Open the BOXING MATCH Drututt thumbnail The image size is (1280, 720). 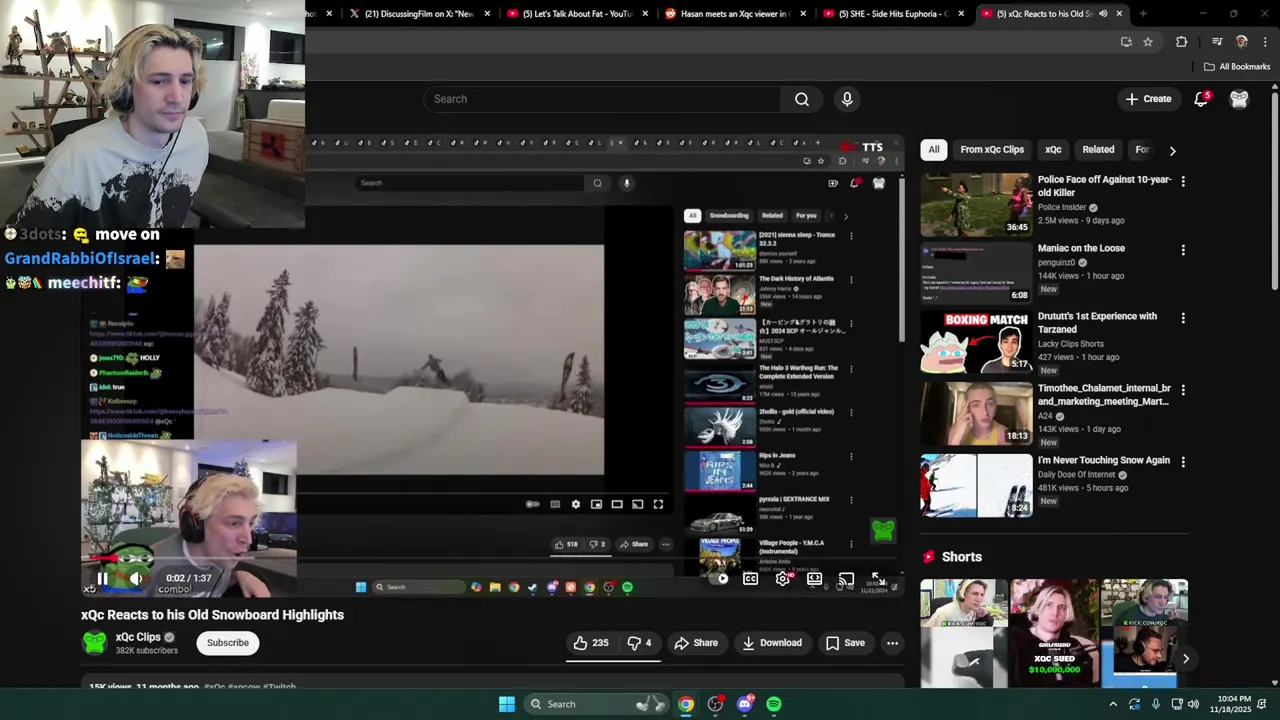(976, 341)
